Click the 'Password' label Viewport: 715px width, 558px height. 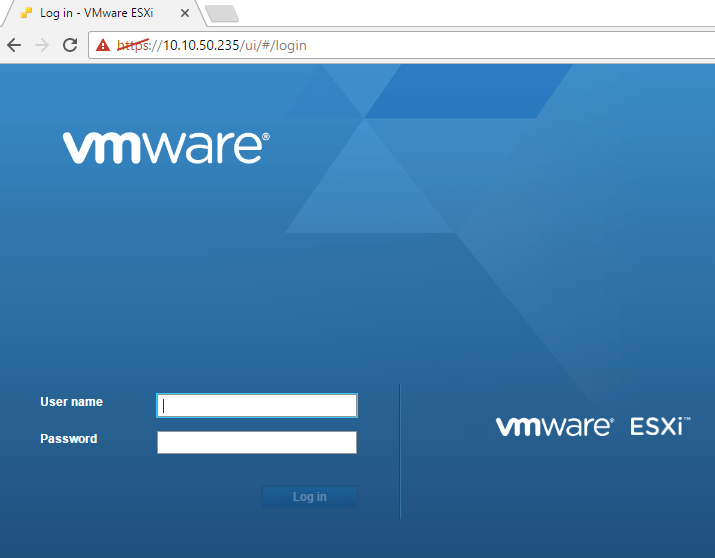(x=69, y=439)
